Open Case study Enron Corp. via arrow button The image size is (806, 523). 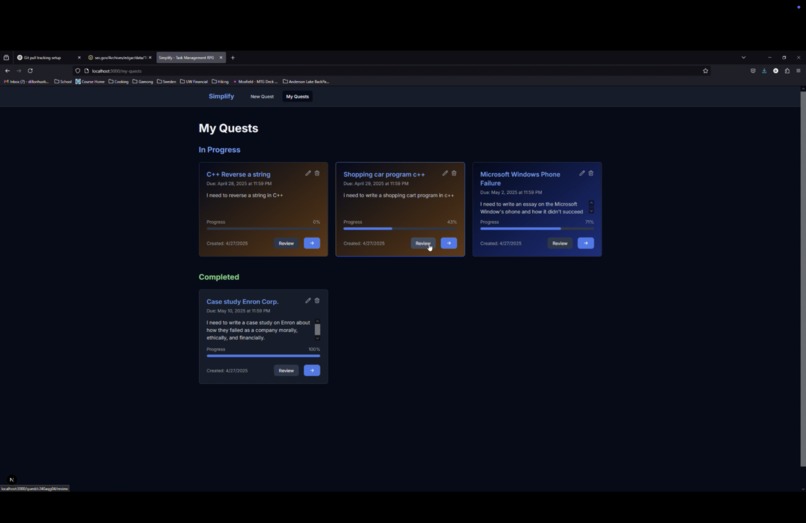point(312,370)
